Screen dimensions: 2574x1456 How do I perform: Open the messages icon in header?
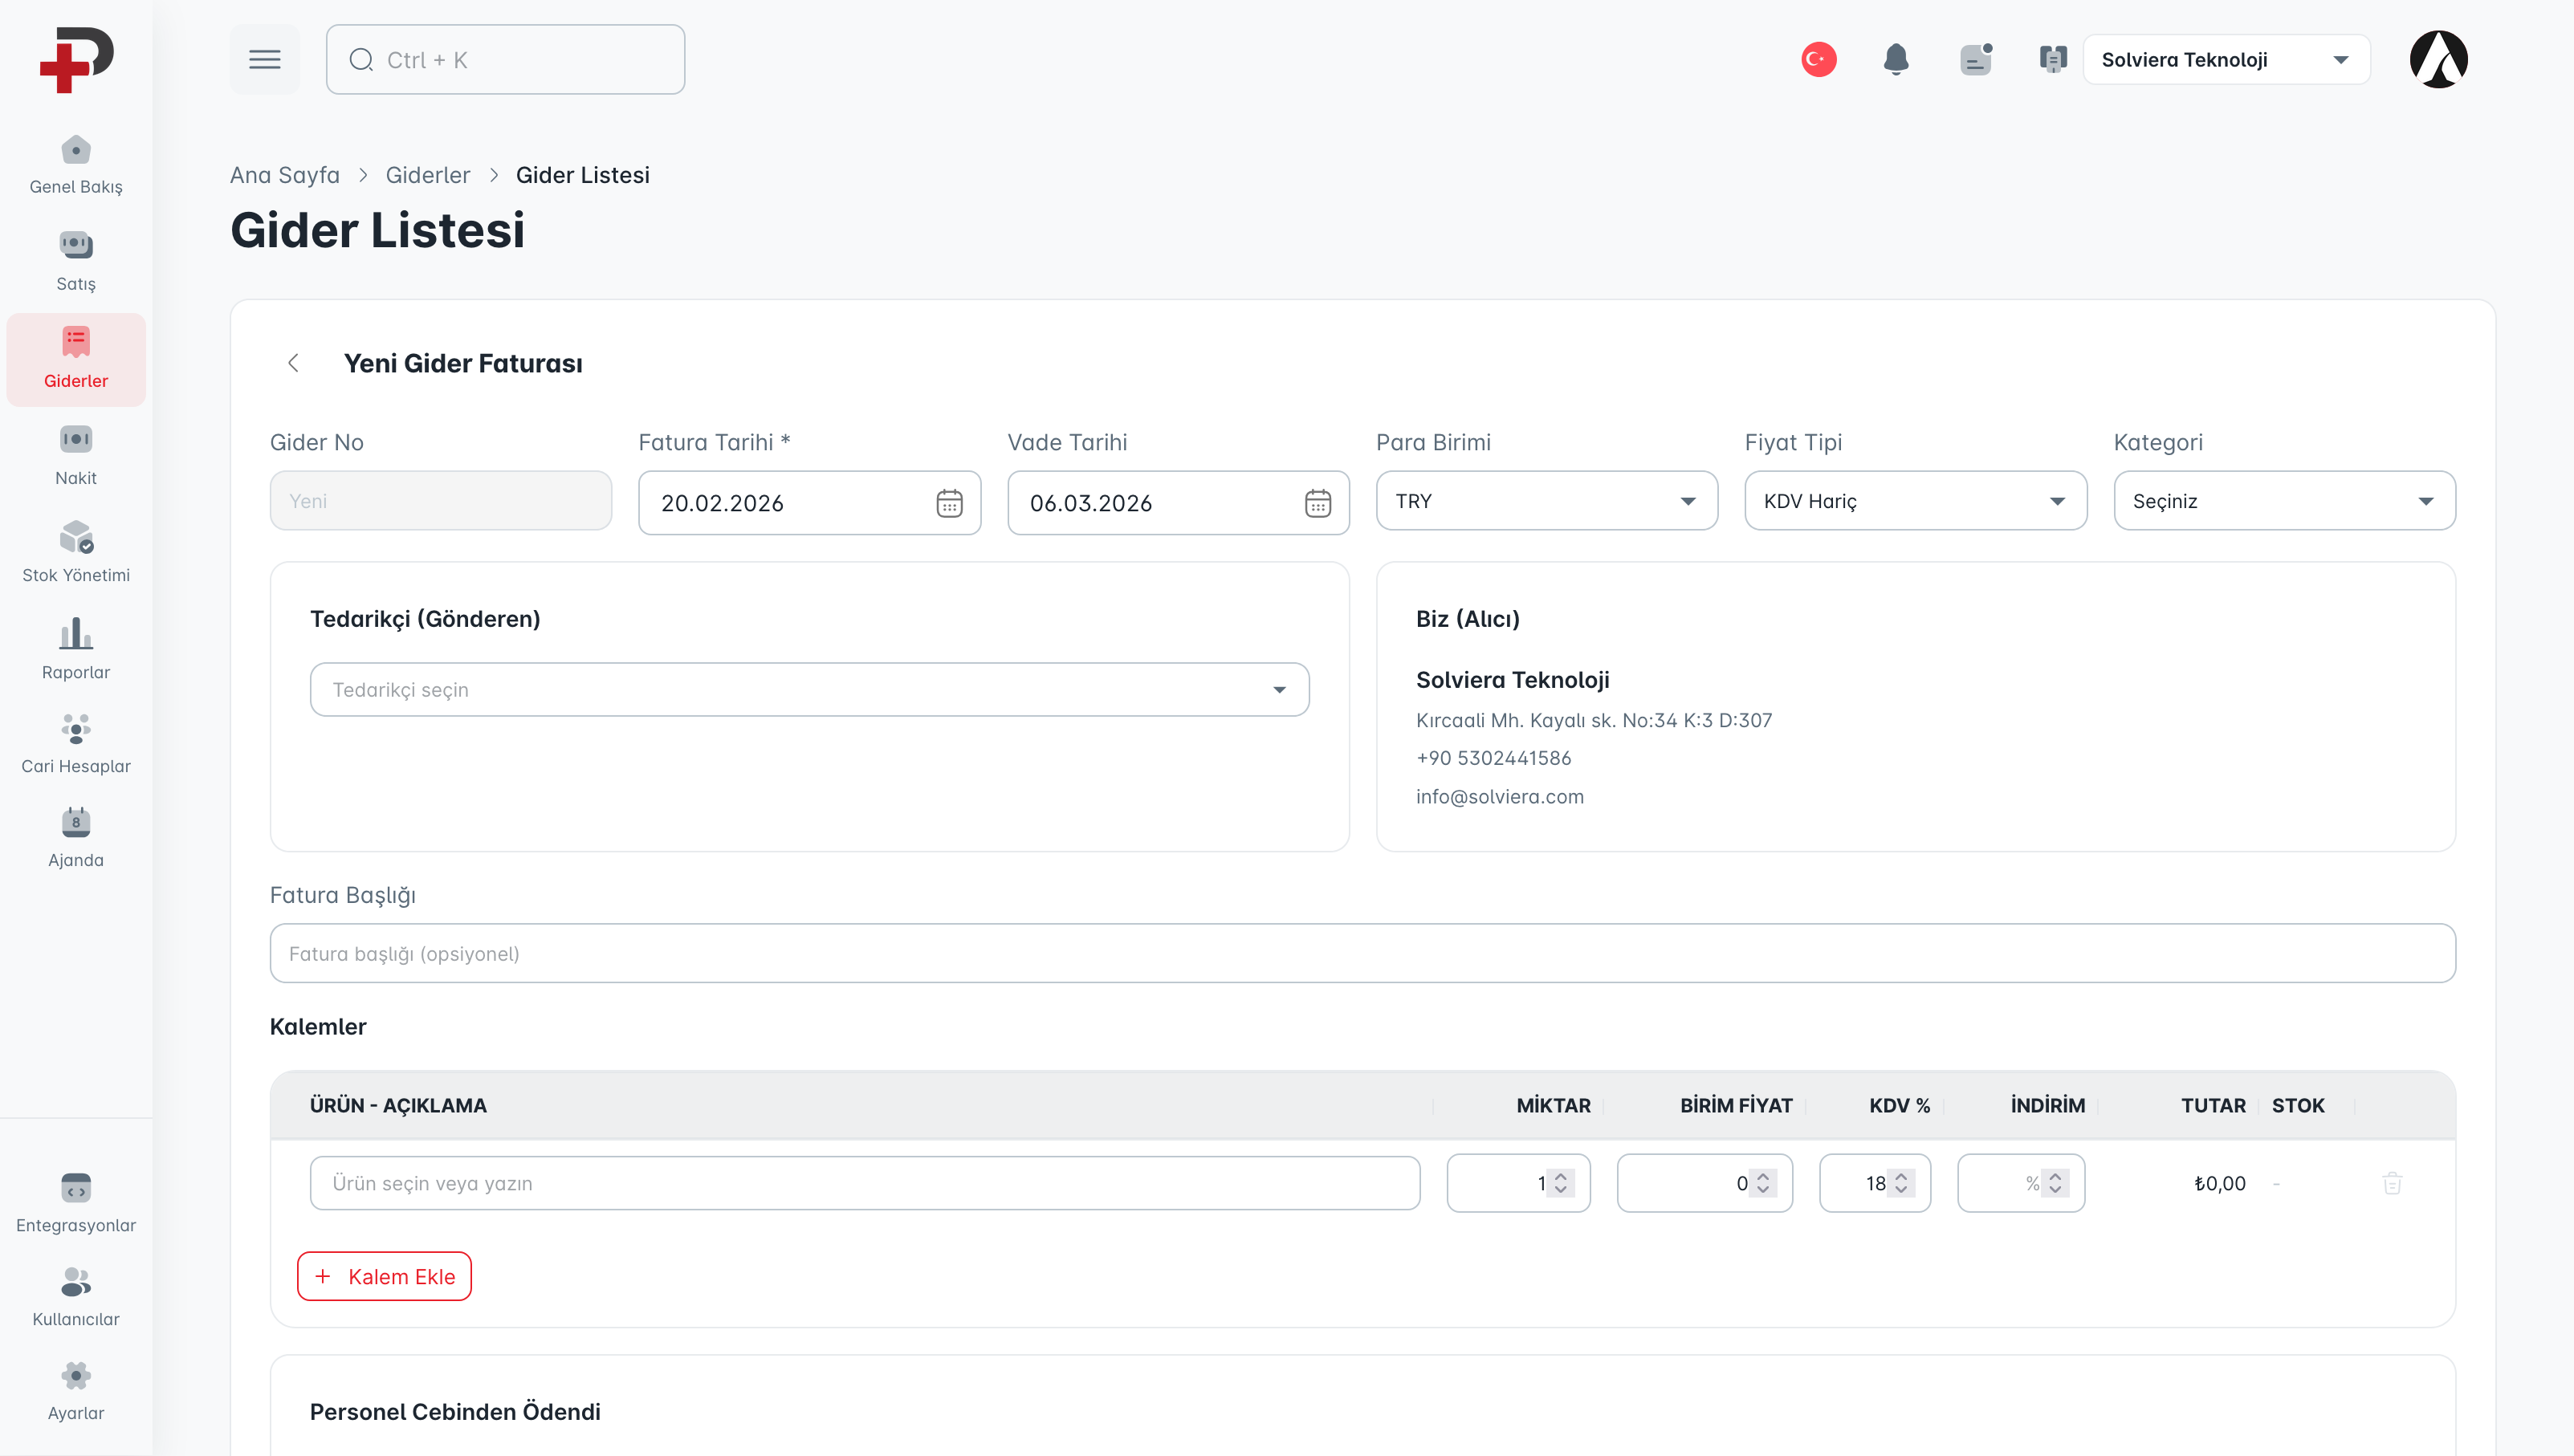[x=1975, y=60]
